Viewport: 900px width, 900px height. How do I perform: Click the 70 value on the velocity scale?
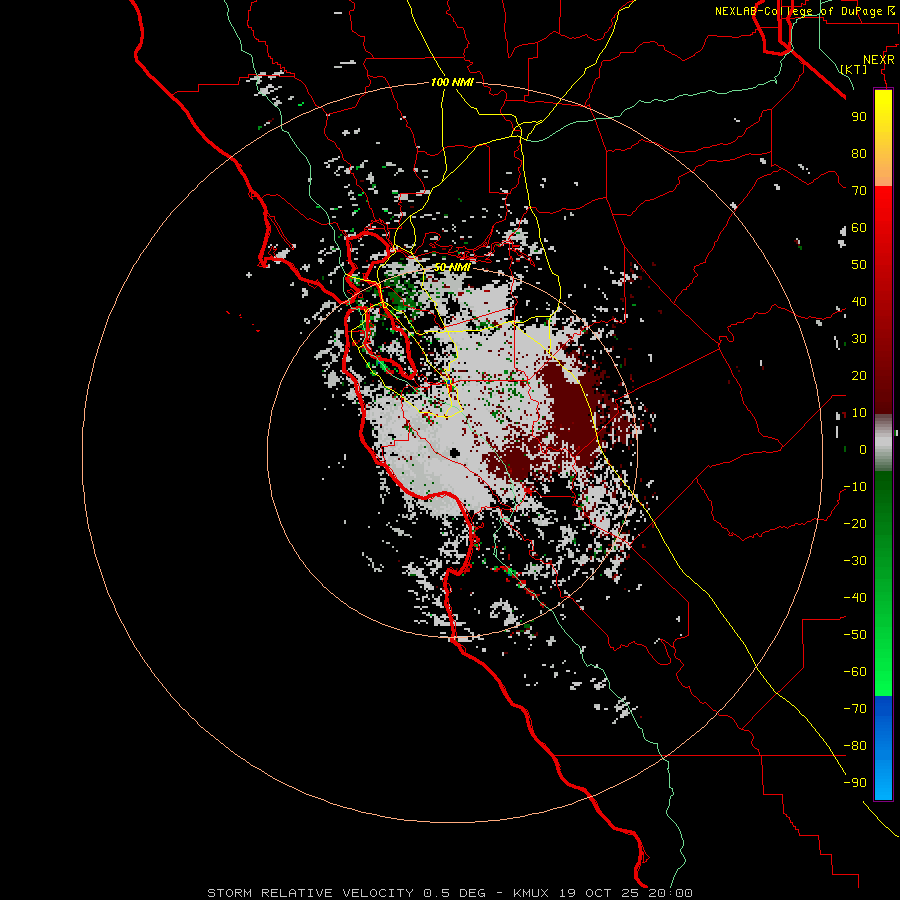[859, 191]
